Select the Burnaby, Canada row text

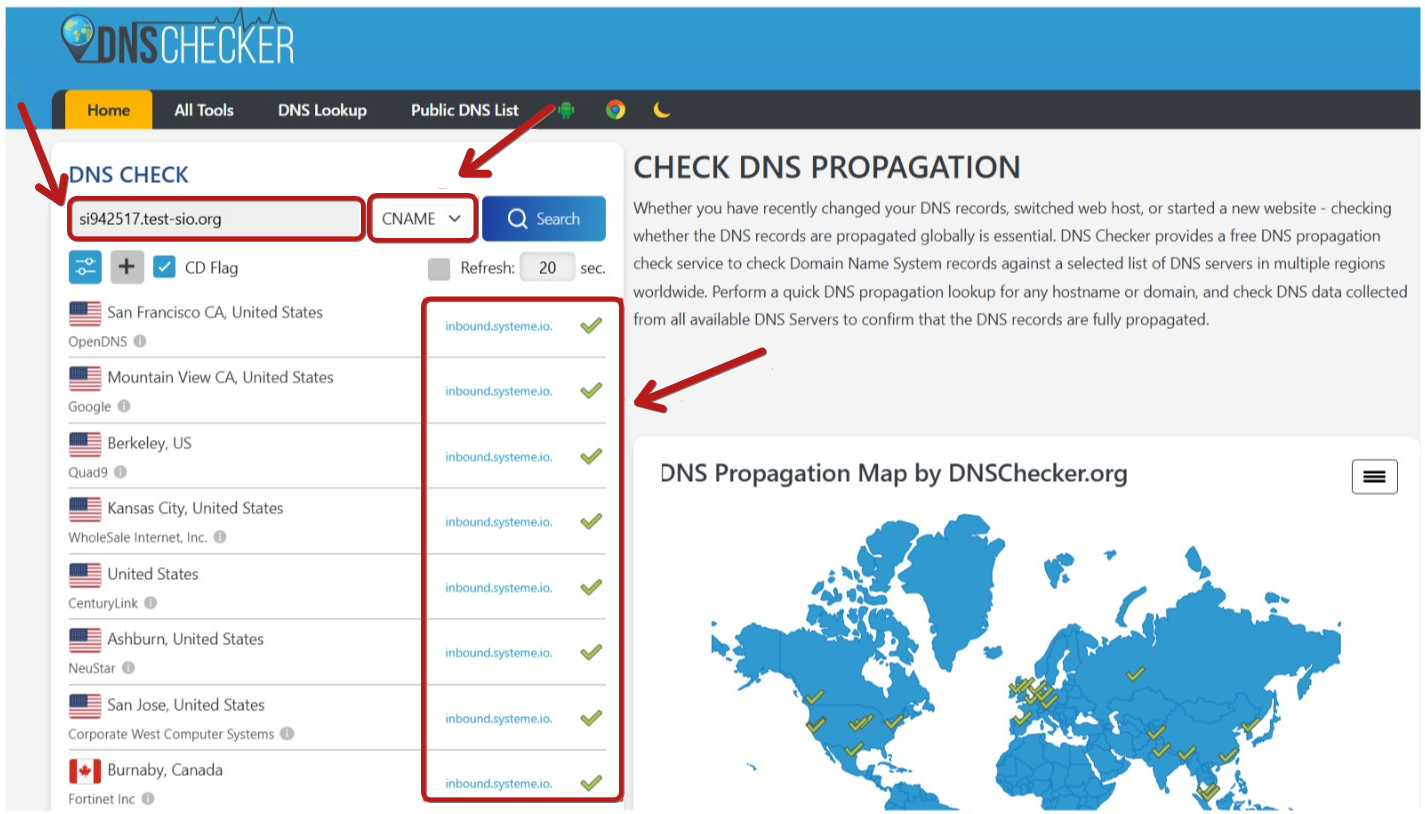(x=165, y=770)
